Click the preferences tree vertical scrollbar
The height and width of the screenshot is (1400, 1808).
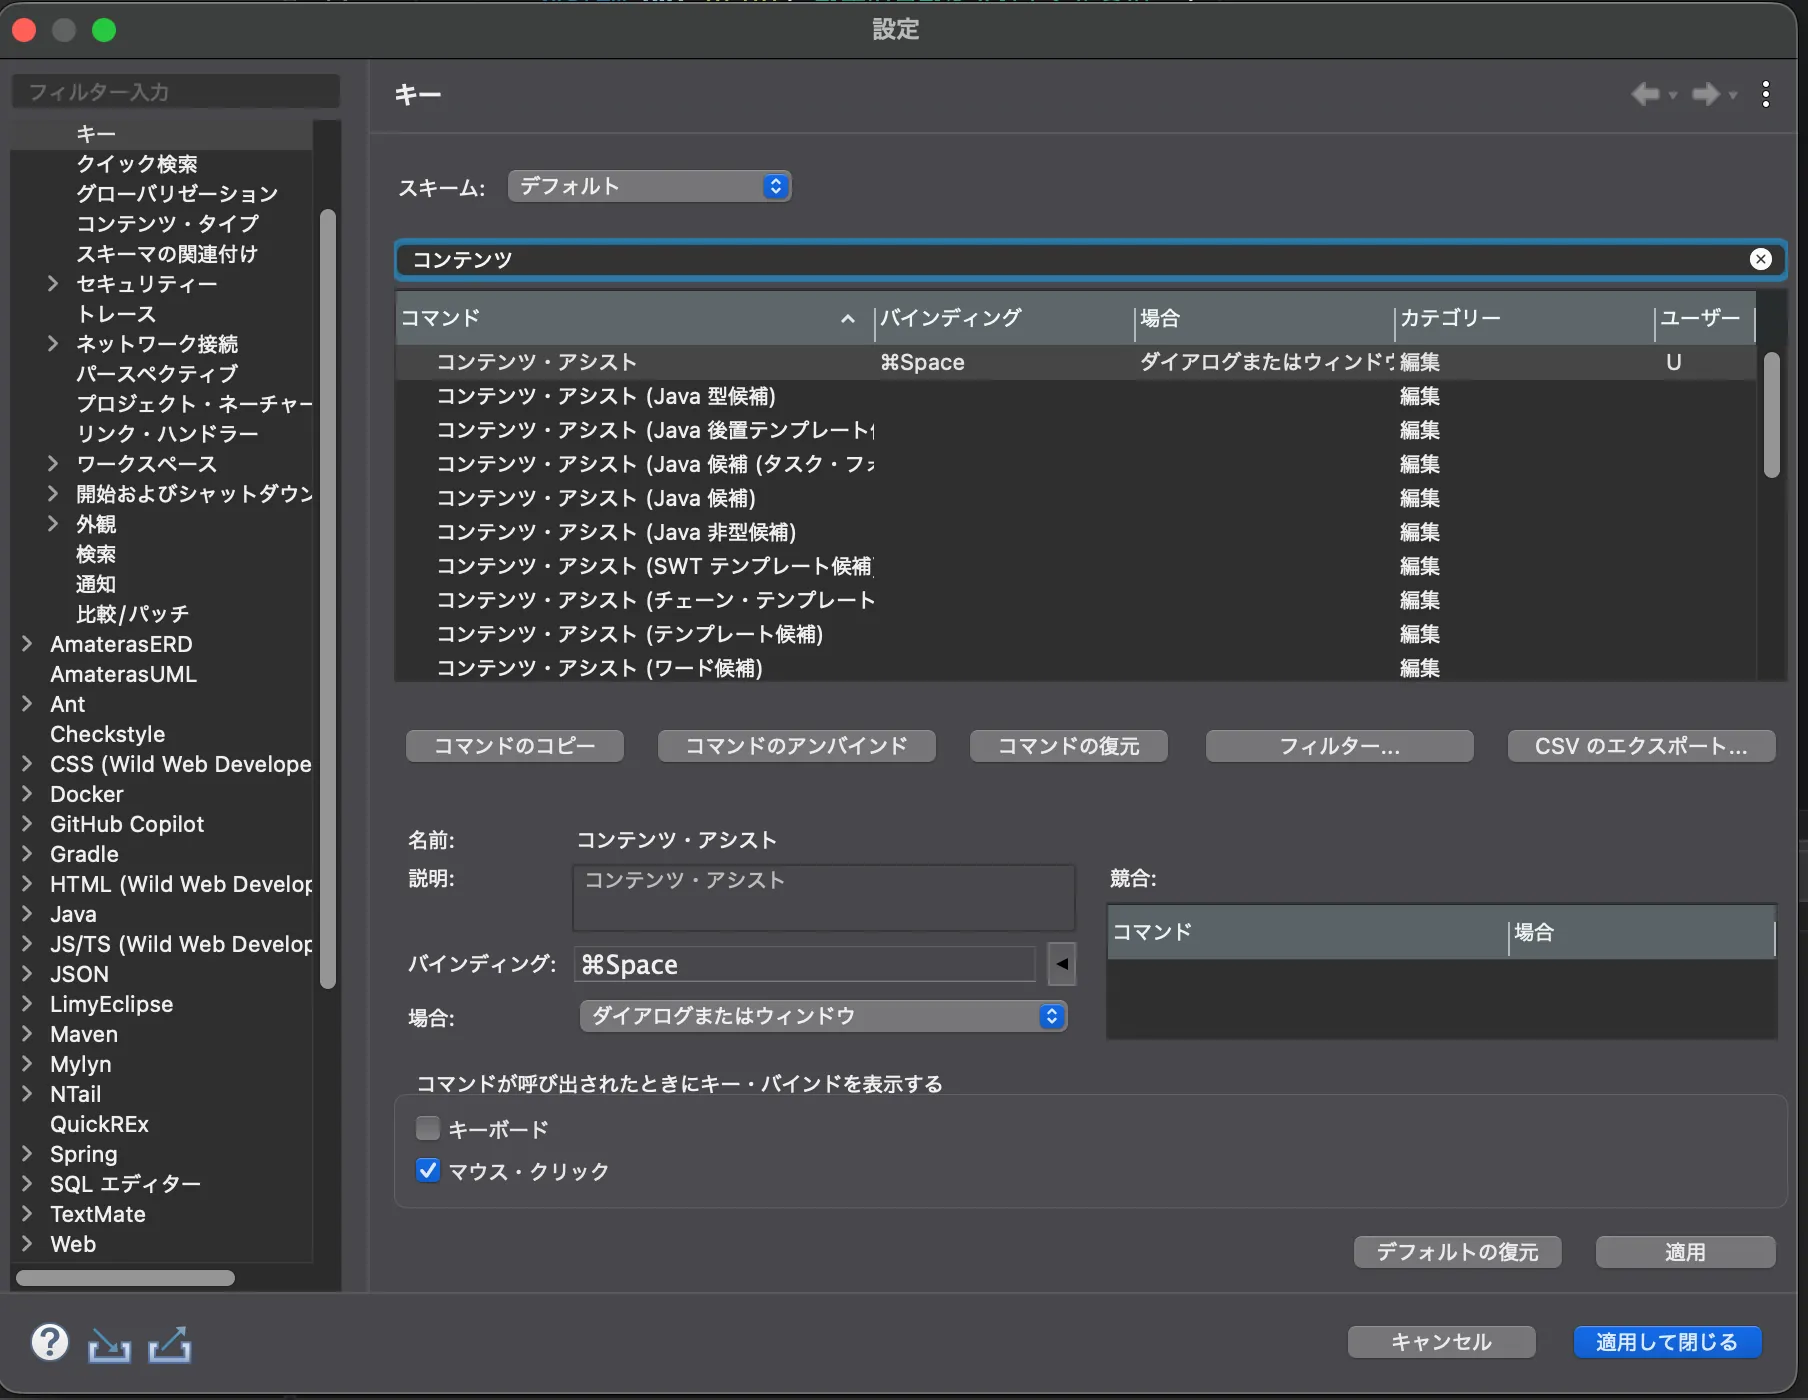pyautogui.click(x=327, y=598)
